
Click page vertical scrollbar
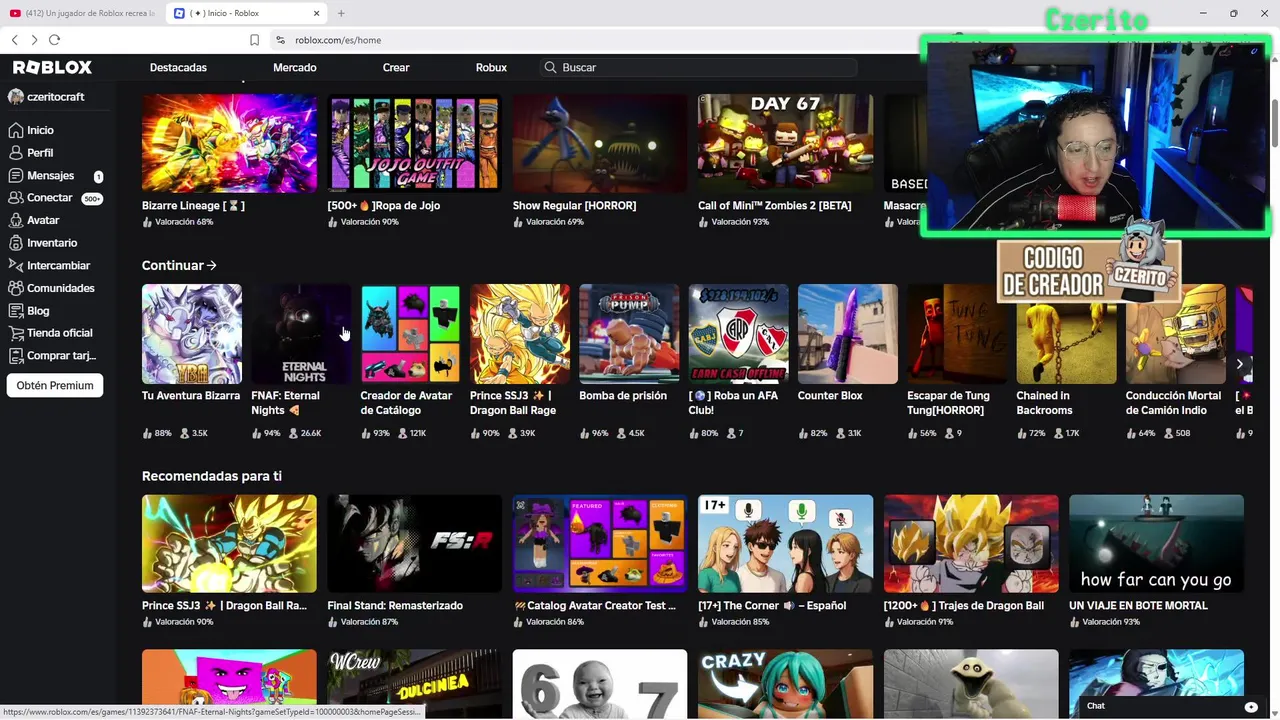(x=1274, y=125)
